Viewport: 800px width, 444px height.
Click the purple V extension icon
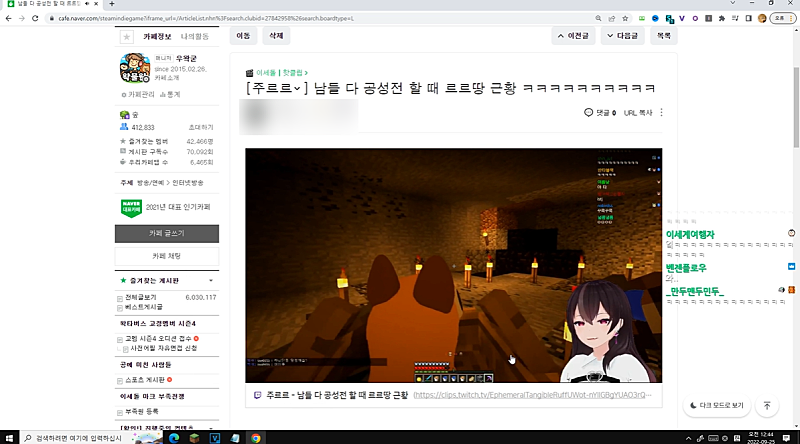point(682,18)
